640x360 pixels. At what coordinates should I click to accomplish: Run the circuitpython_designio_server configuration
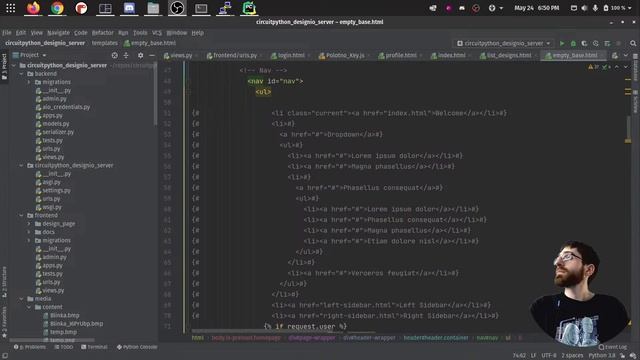pos(562,43)
